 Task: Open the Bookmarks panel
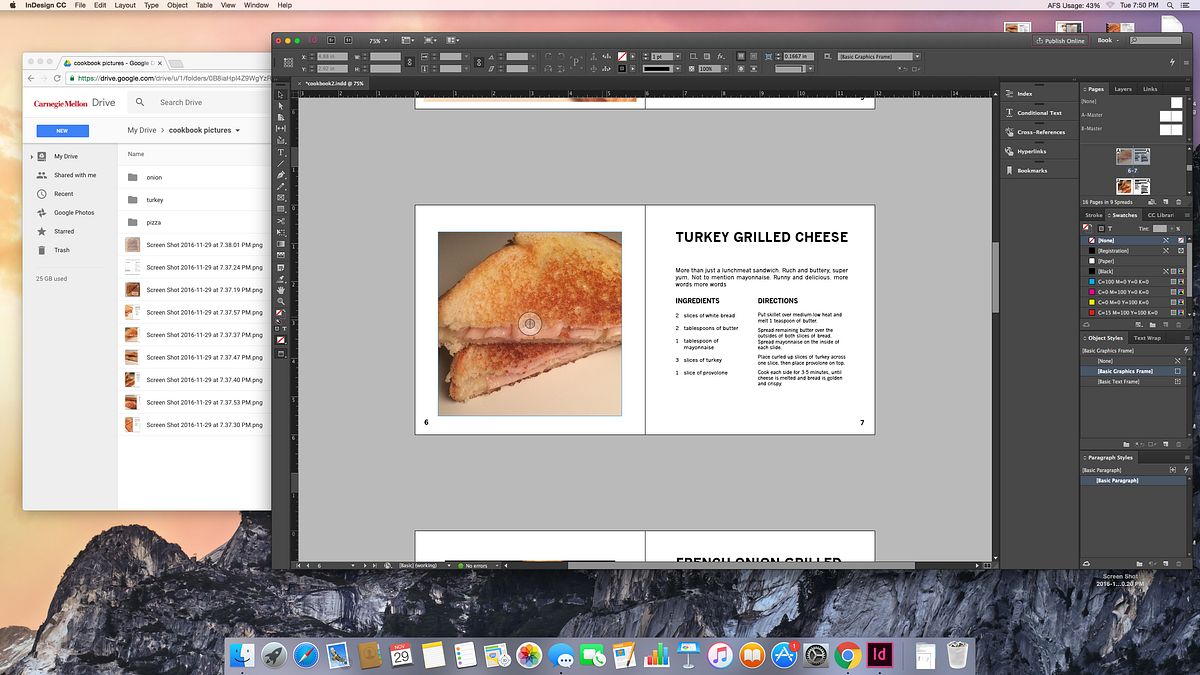pyautogui.click(x=1031, y=170)
